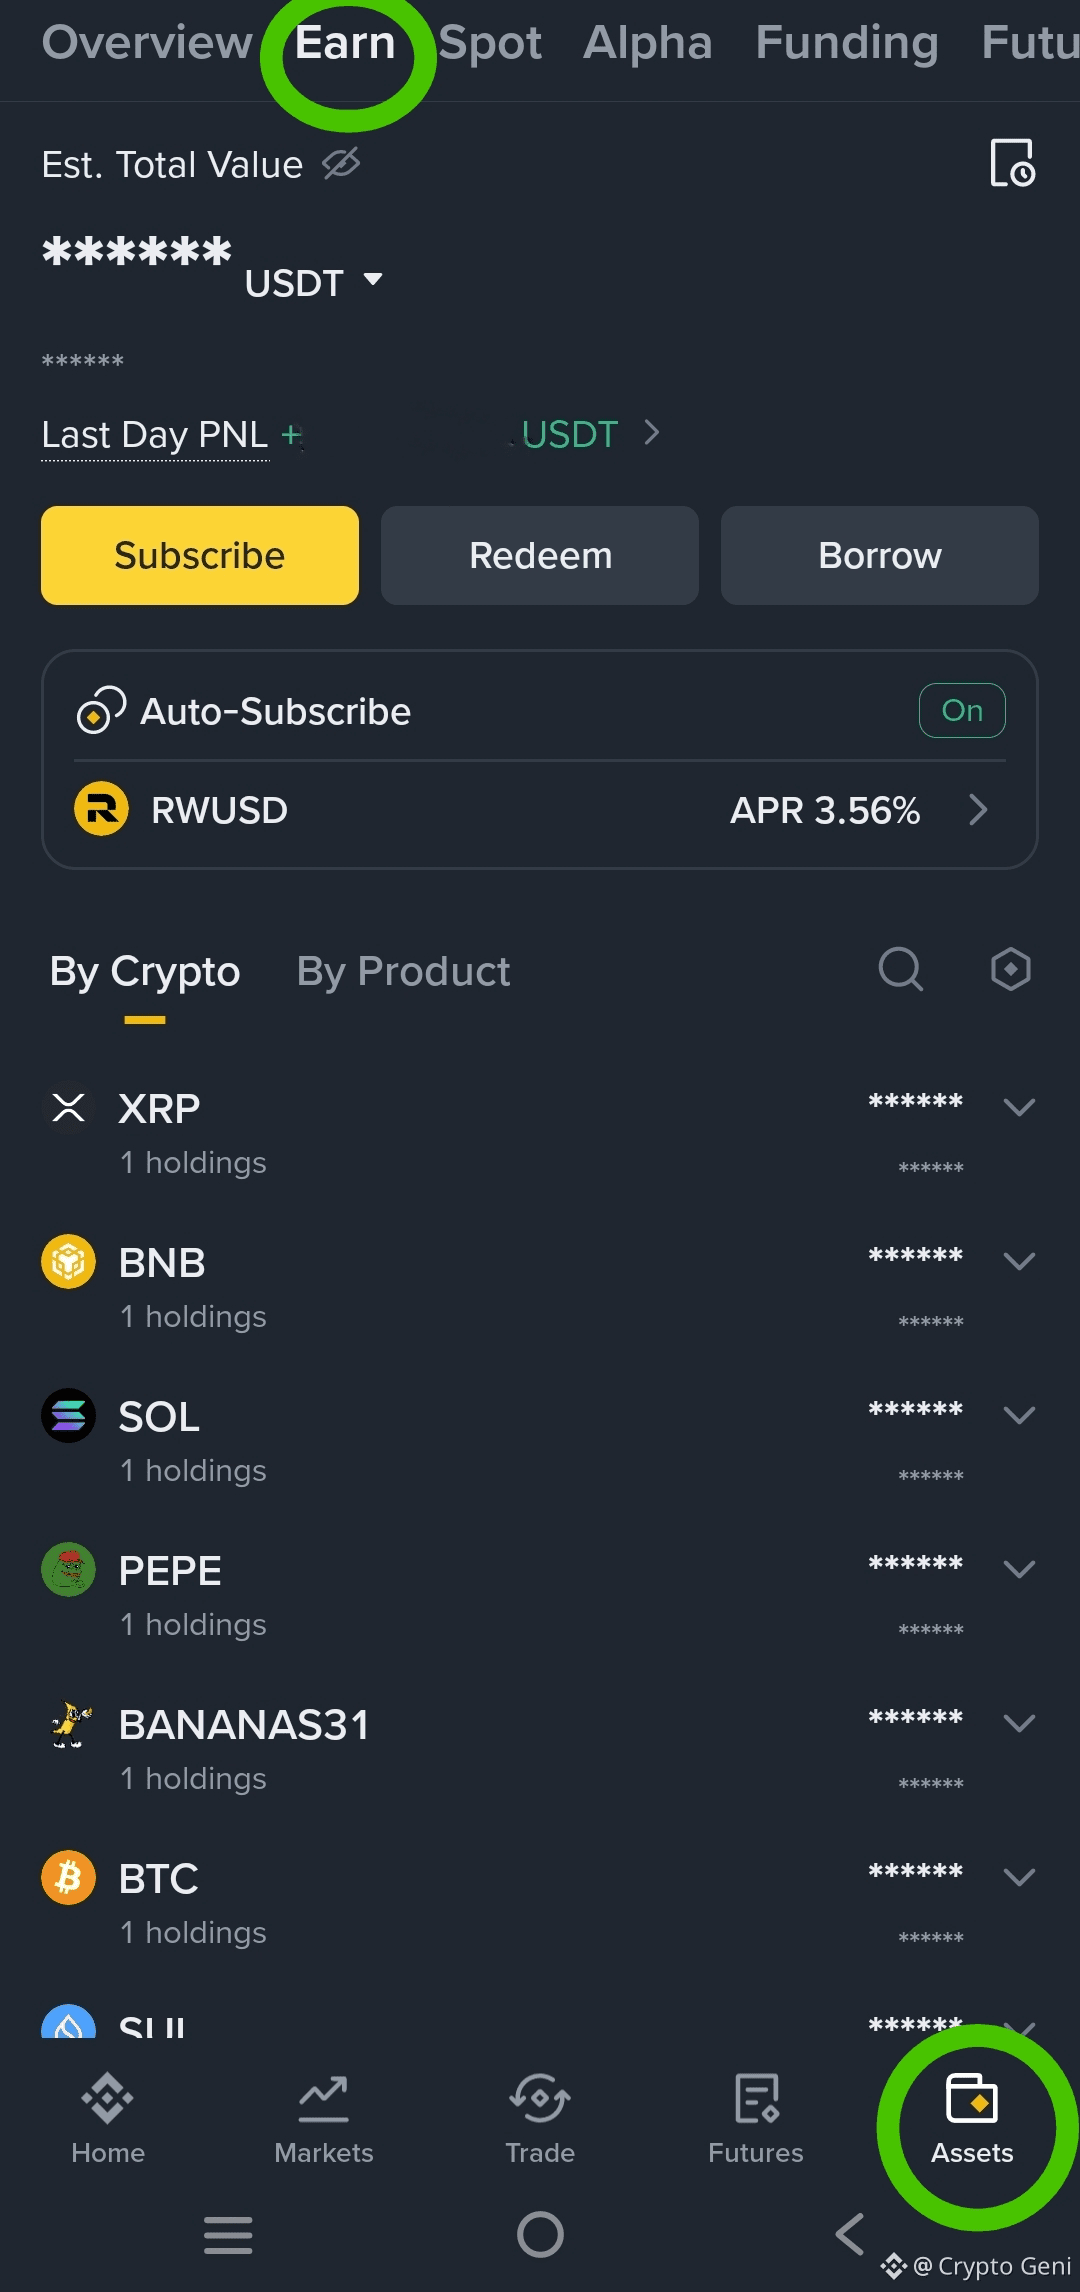Open the Trade navigation icon
The width and height of the screenshot is (1080, 2292).
(540, 2116)
